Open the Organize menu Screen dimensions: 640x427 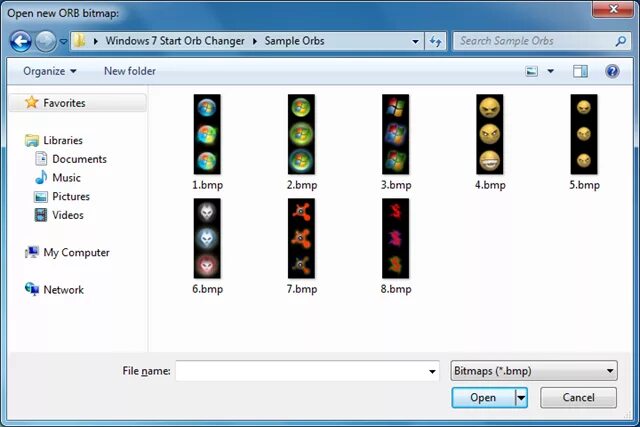coord(49,71)
